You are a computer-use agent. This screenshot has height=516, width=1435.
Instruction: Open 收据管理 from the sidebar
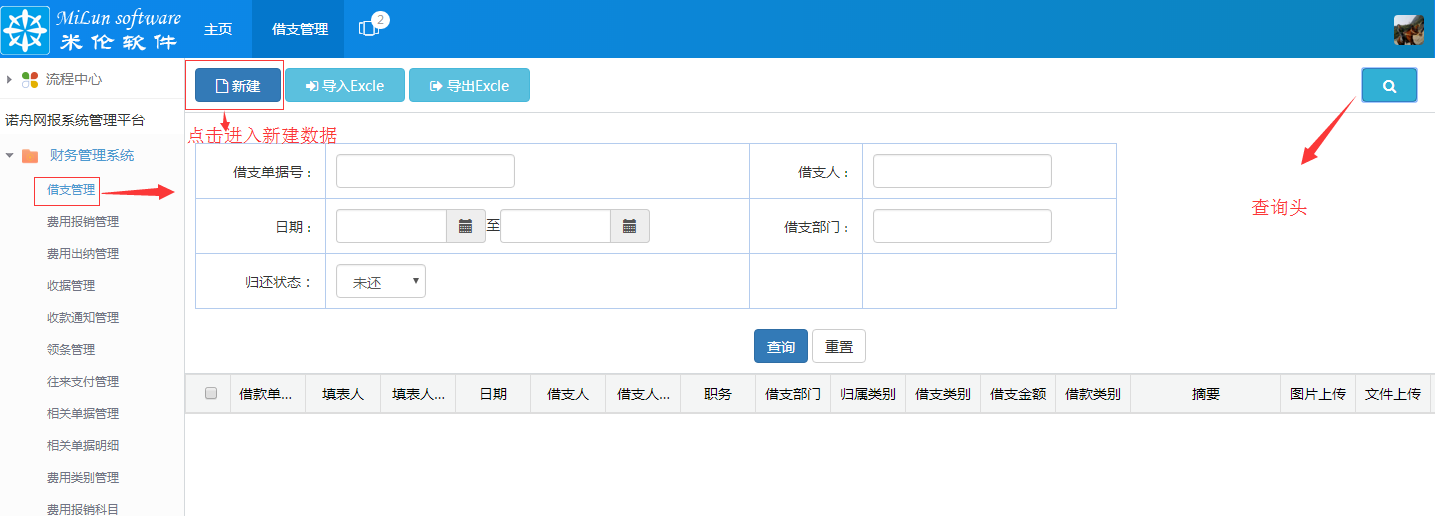70,286
